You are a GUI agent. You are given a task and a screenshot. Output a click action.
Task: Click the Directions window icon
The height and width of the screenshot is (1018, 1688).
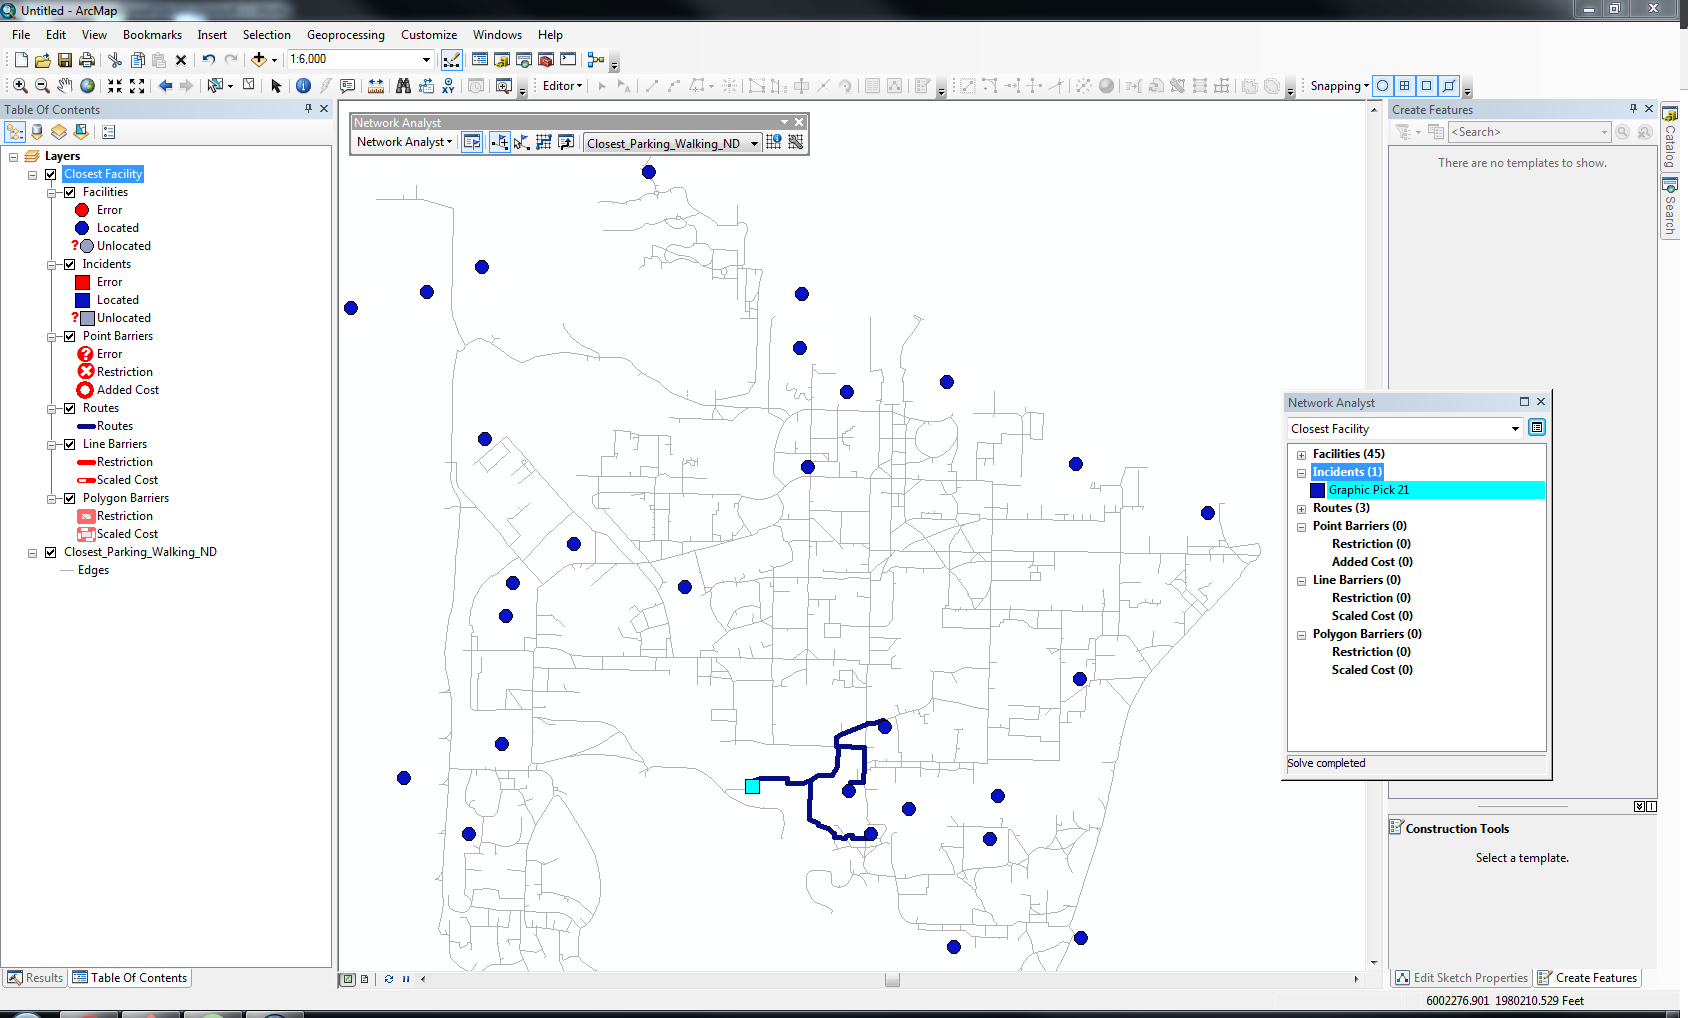click(x=566, y=143)
